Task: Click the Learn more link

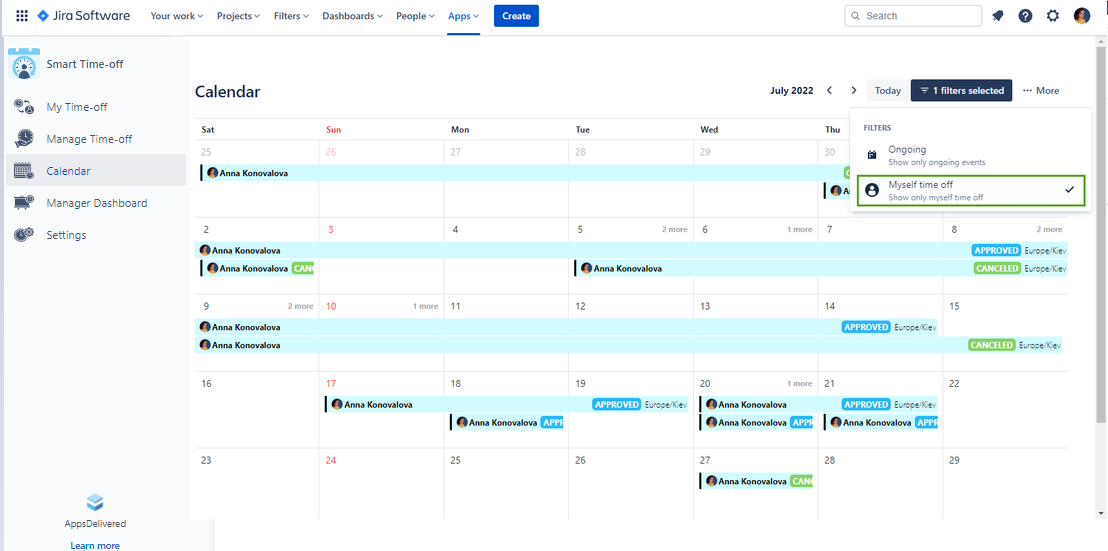Action: click(95, 545)
